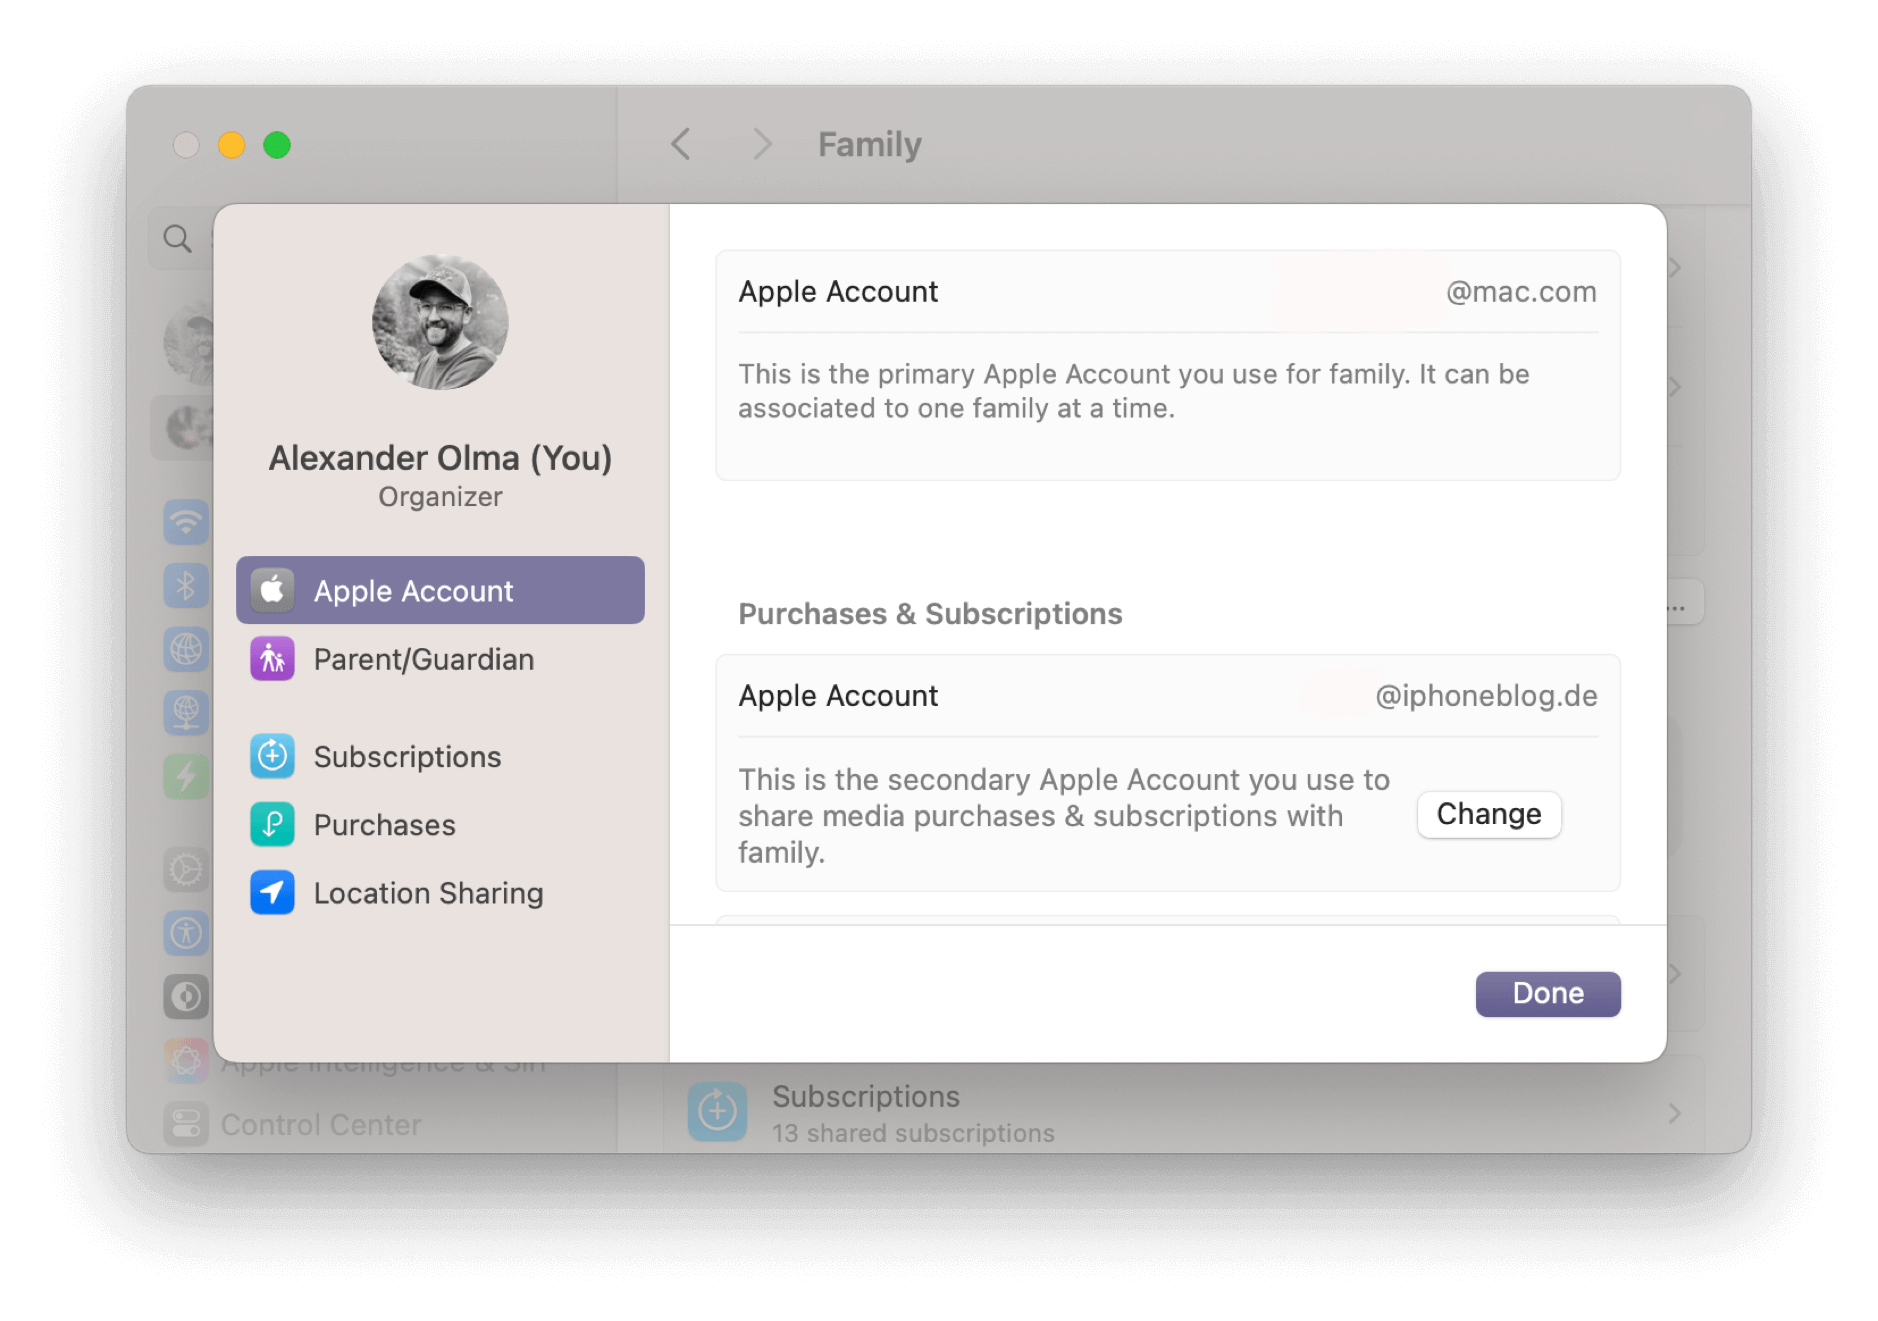The image size is (1878, 1321).
Task: Click the user avatar in the background sidebar
Action: click(190, 343)
